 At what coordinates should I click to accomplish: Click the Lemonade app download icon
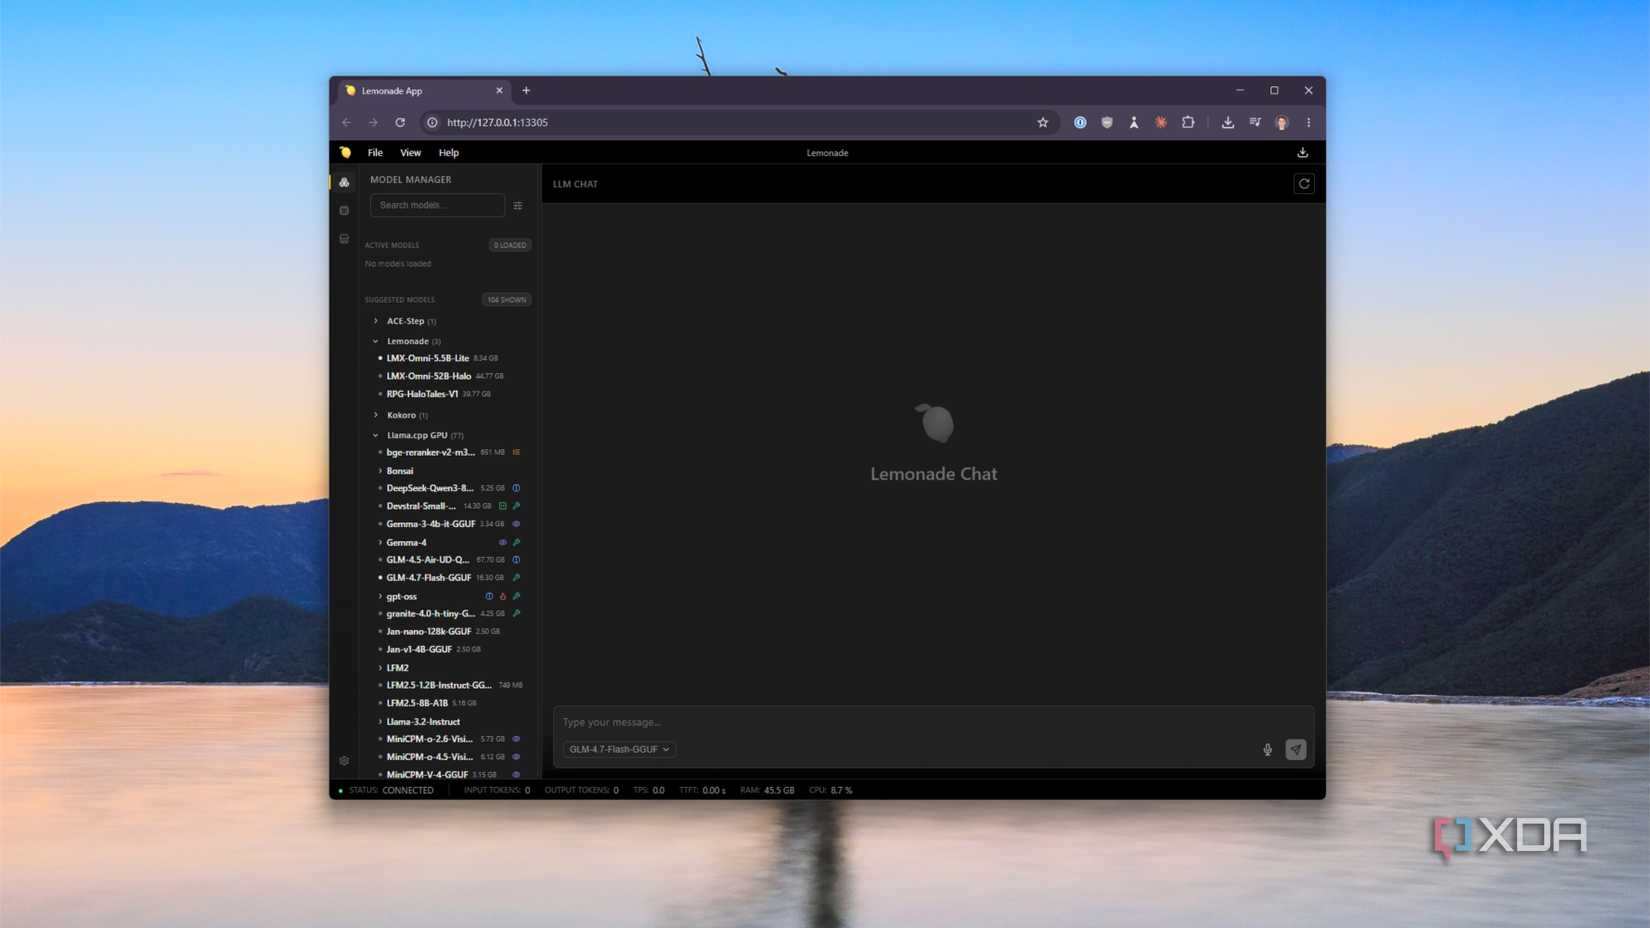click(x=1302, y=153)
